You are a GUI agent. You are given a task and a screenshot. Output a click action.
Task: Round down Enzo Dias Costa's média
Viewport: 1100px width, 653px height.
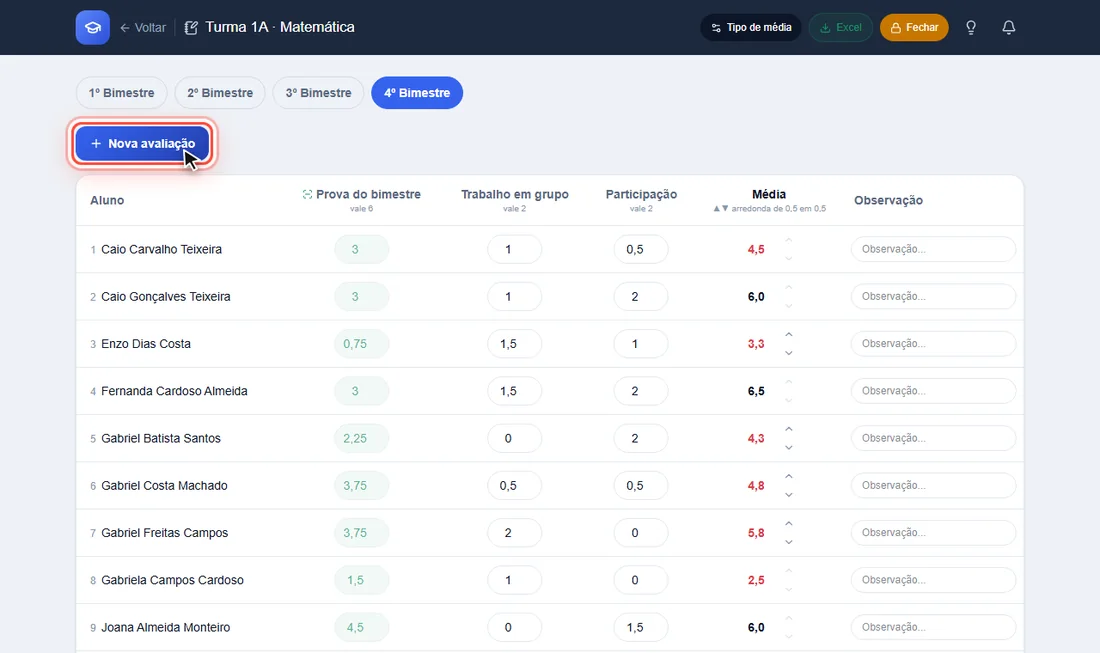pos(789,353)
